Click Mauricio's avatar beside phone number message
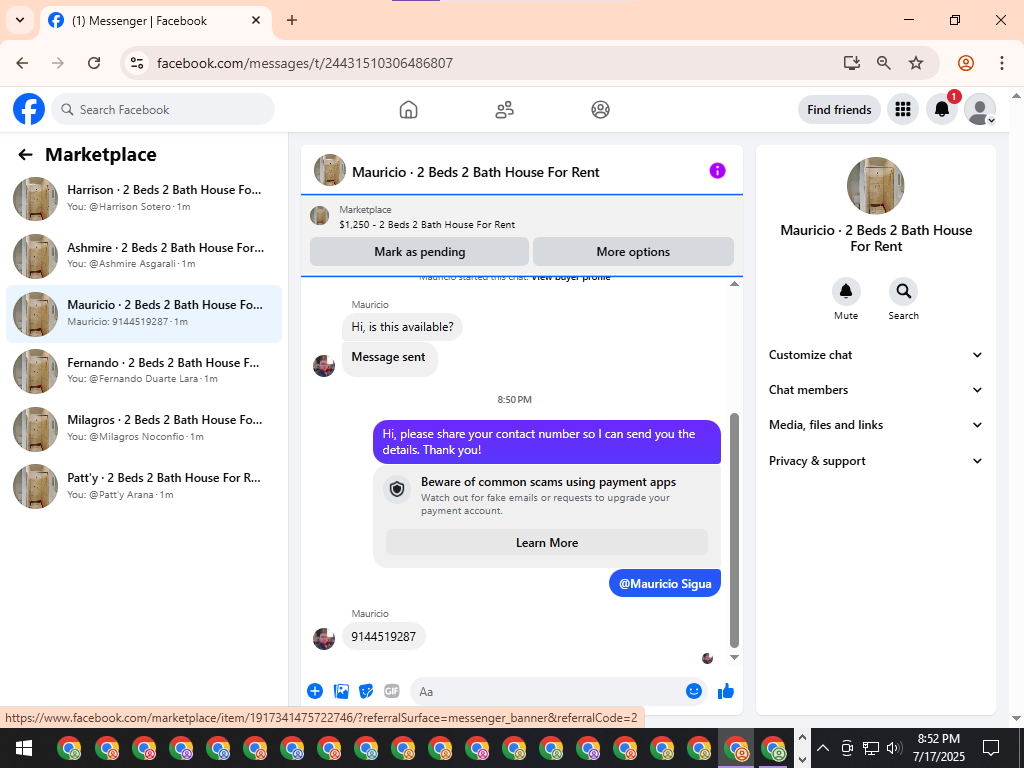 pyautogui.click(x=324, y=638)
